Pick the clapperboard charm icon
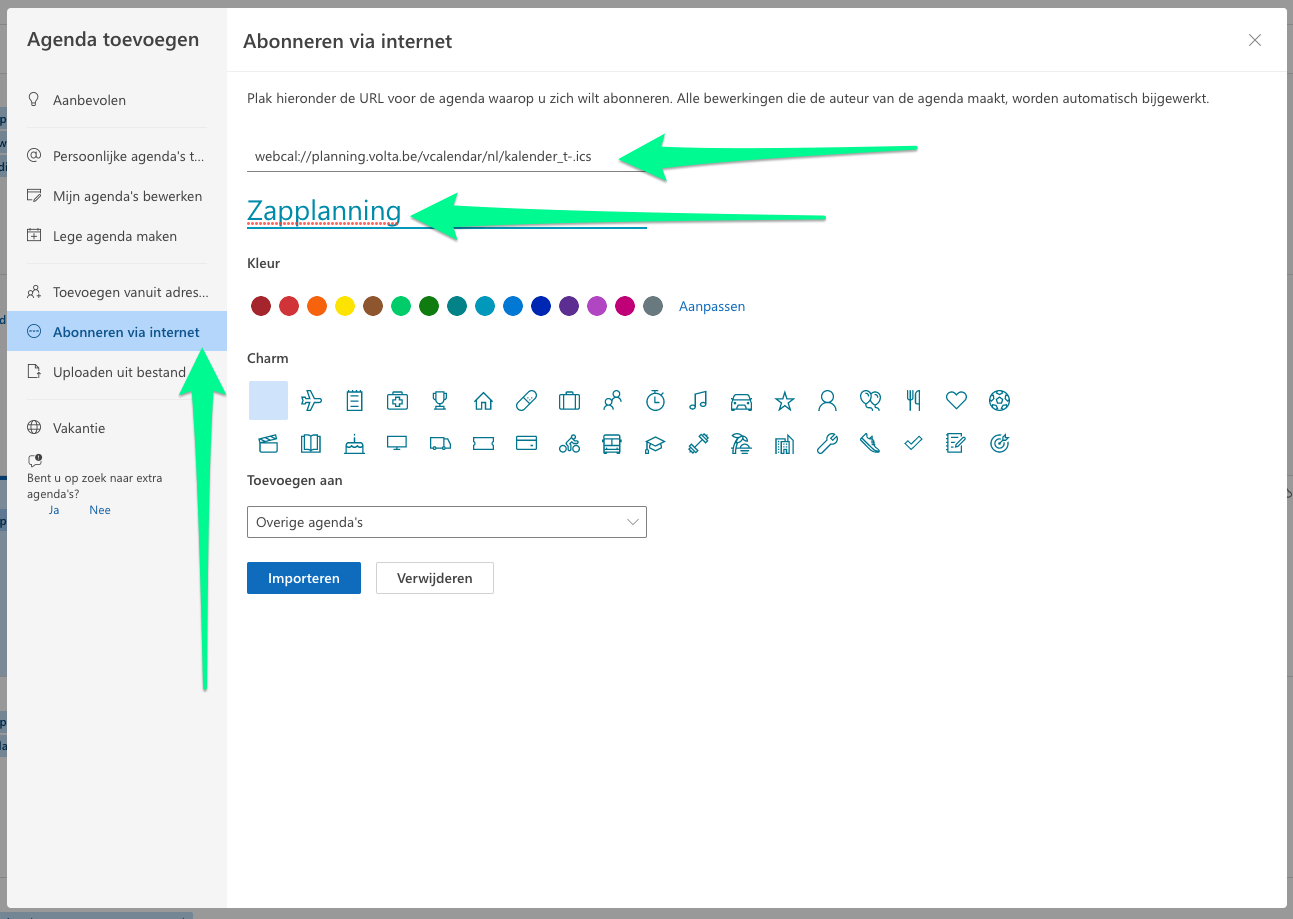This screenshot has height=919, width=1293. [268, 444]
